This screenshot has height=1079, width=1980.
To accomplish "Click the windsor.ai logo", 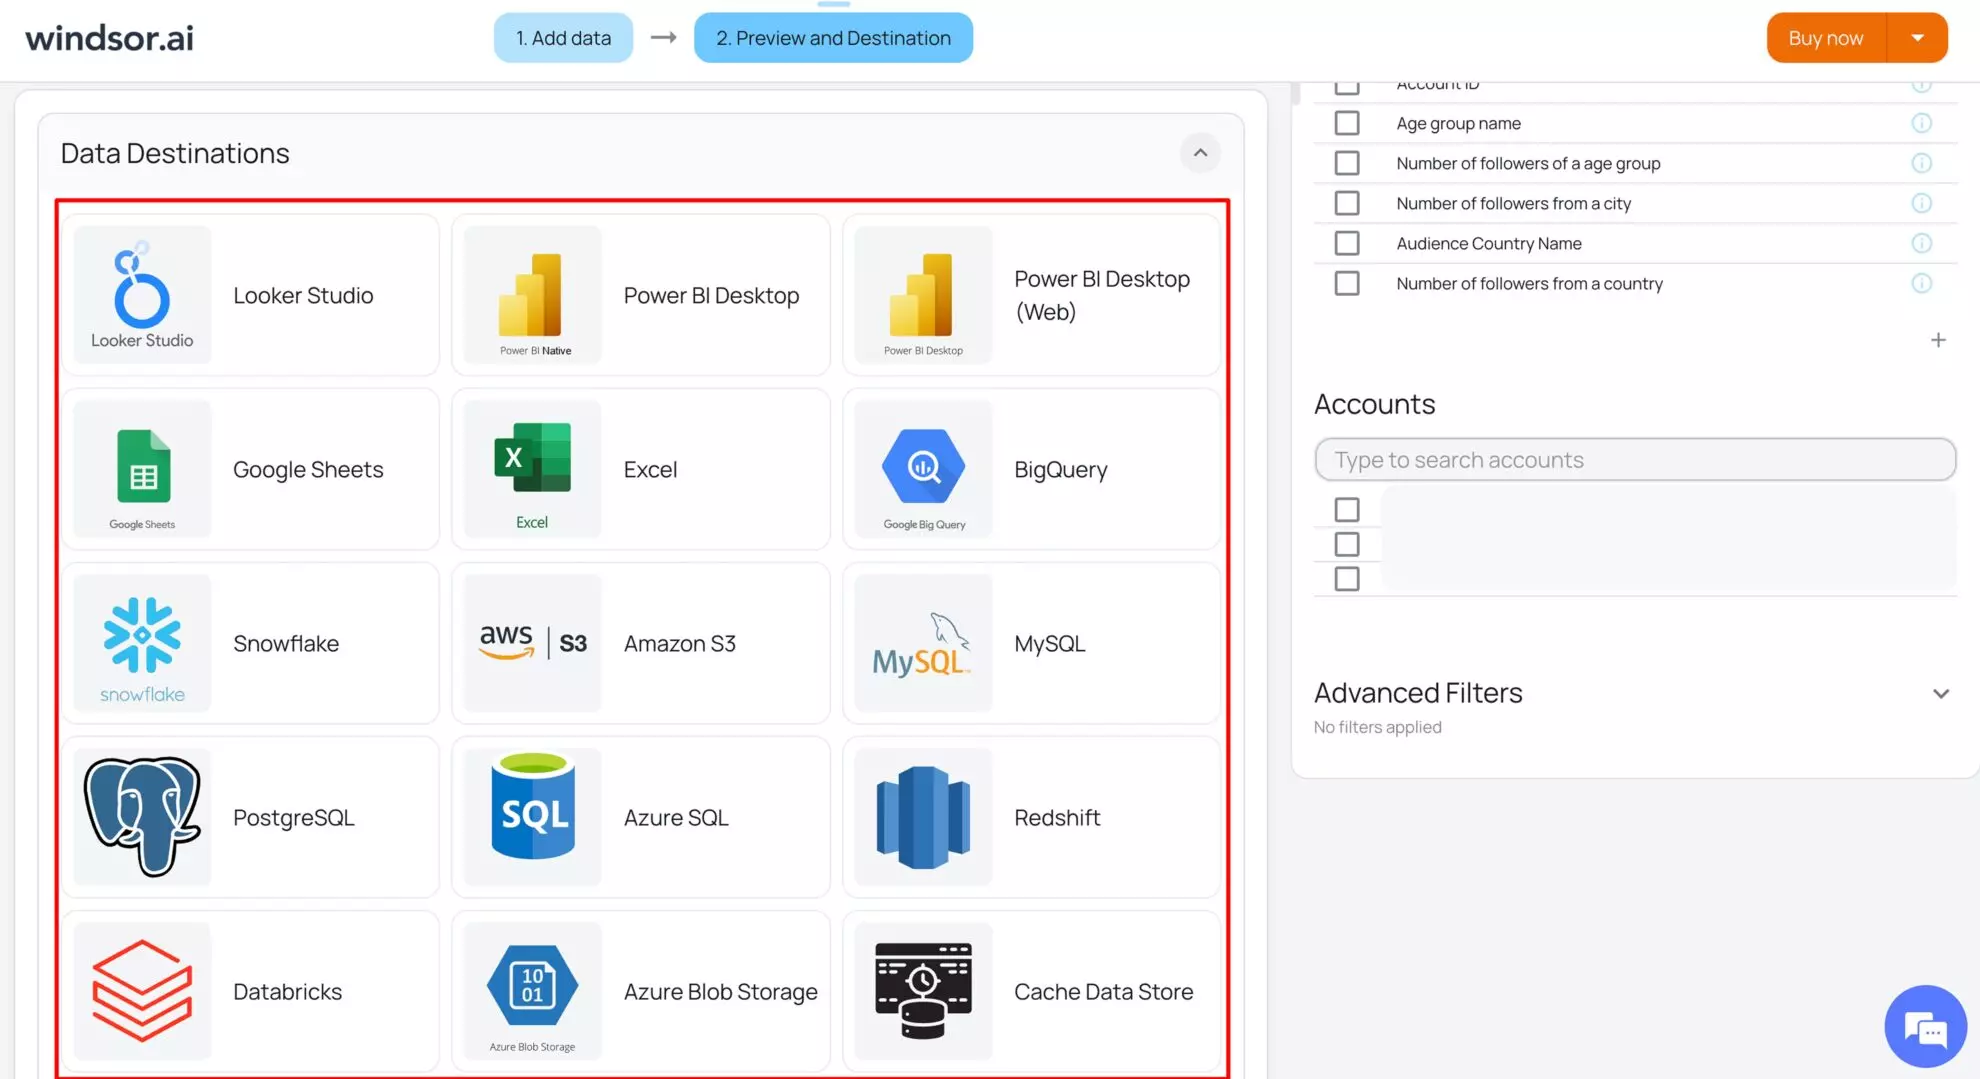I will pyautogui.click(x=109, y=38).
